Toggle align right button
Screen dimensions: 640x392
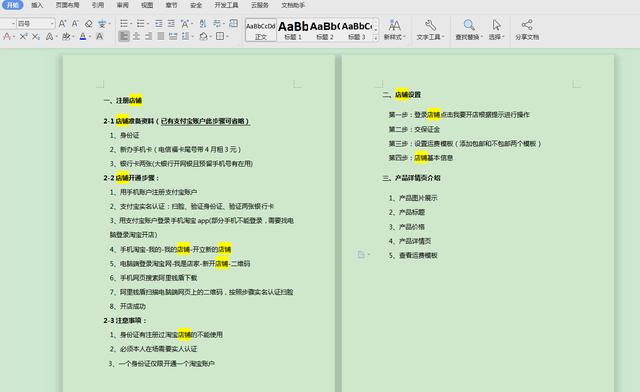point(149,36)
